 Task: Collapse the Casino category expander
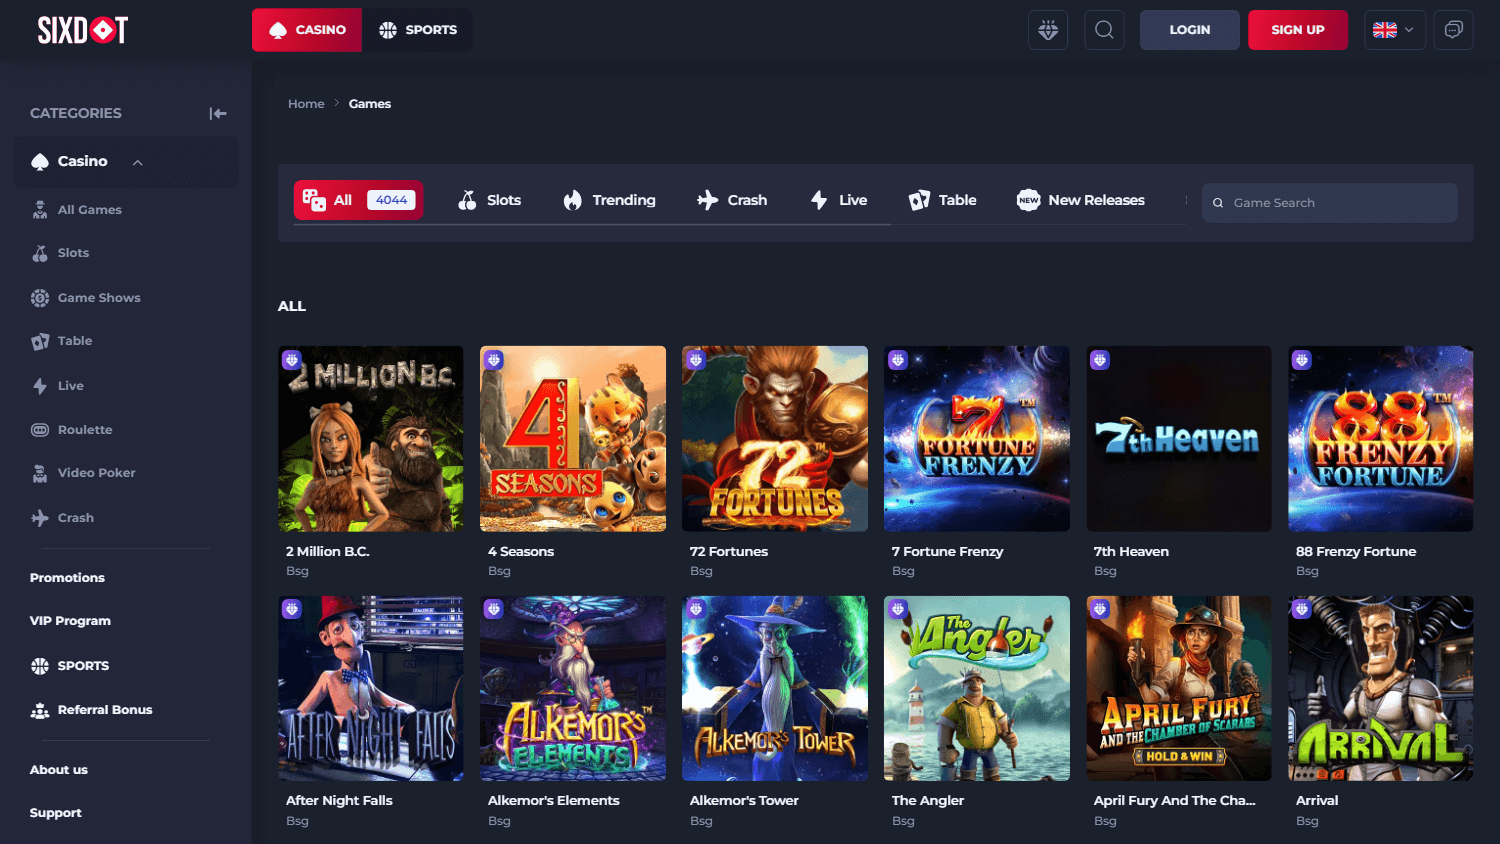pyautogui.click(x=138, y=162)
